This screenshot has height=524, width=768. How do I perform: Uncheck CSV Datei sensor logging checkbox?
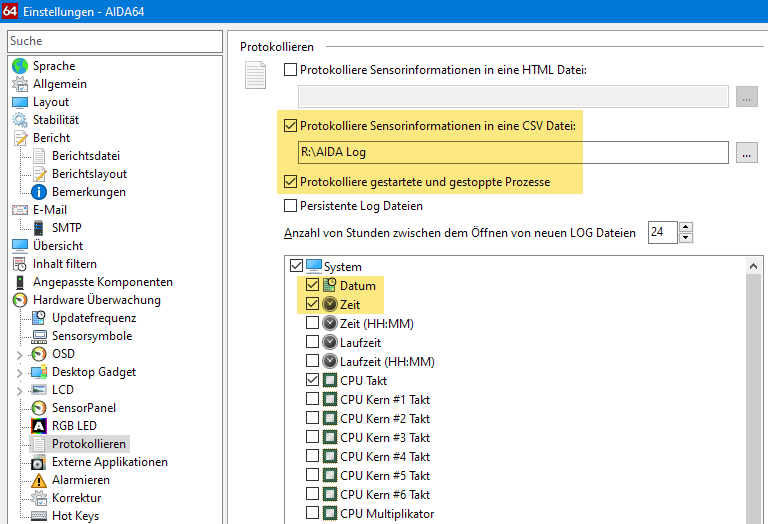click(290, 126)
